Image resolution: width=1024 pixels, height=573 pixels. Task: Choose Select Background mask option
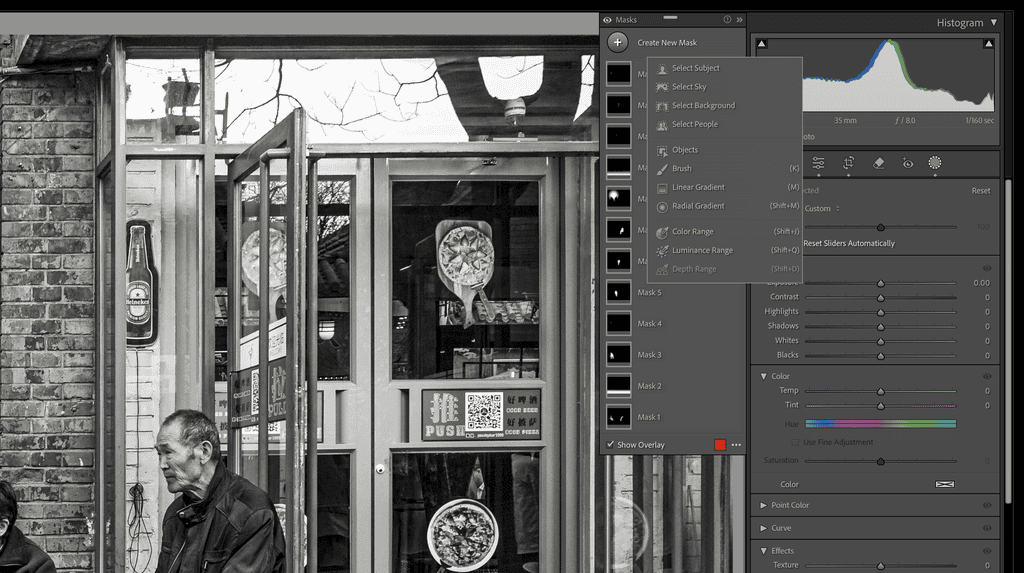[703, 106]
